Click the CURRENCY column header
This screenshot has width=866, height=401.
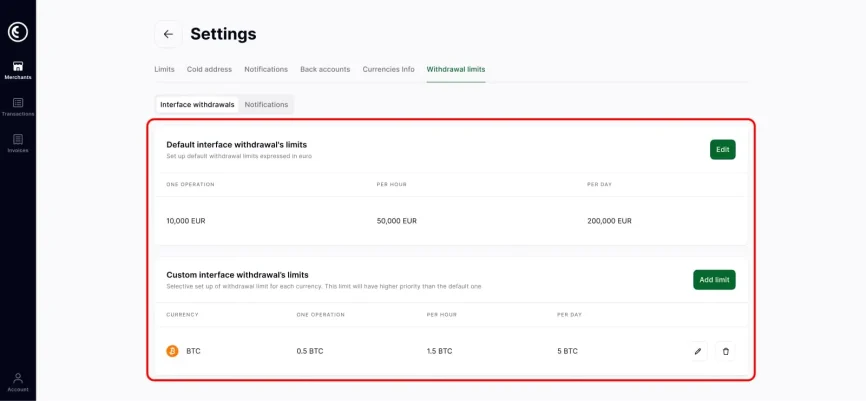pos(182,315)
